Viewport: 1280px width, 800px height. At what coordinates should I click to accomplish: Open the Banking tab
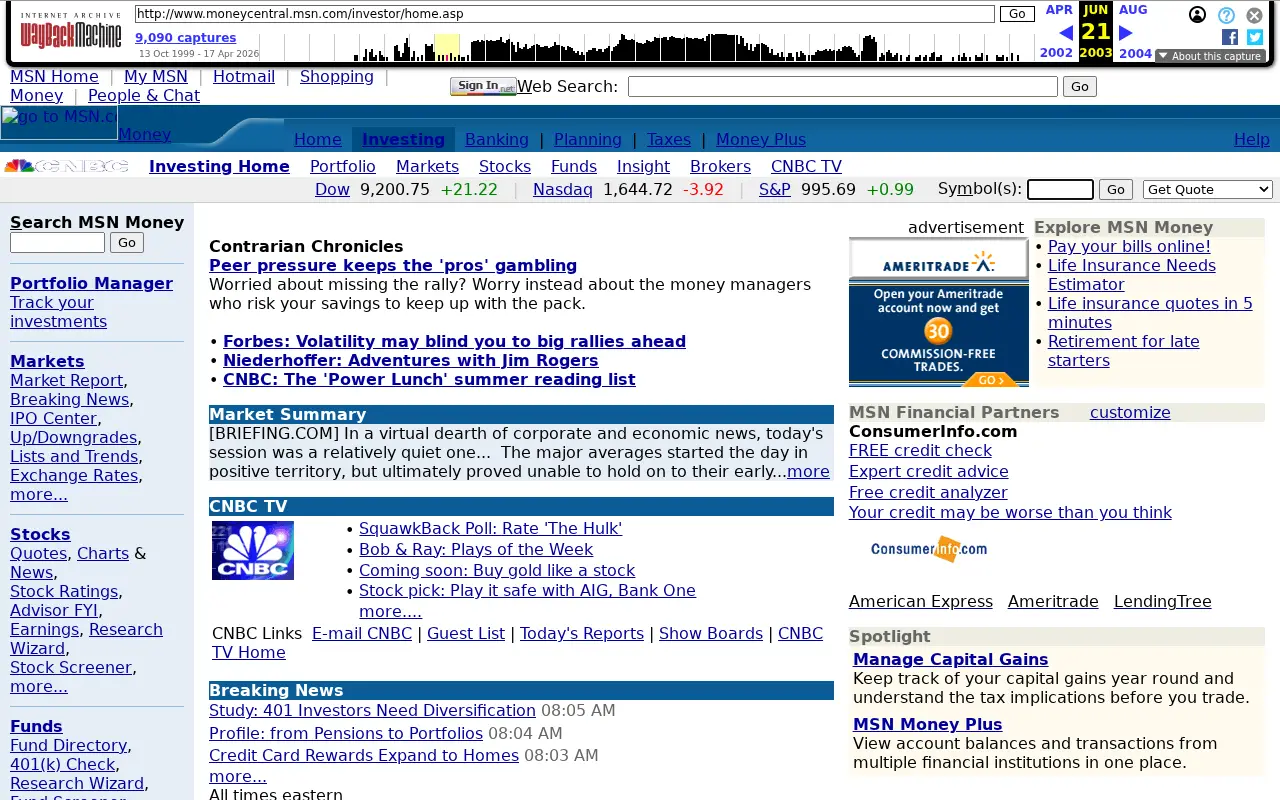tap(497, 139)
